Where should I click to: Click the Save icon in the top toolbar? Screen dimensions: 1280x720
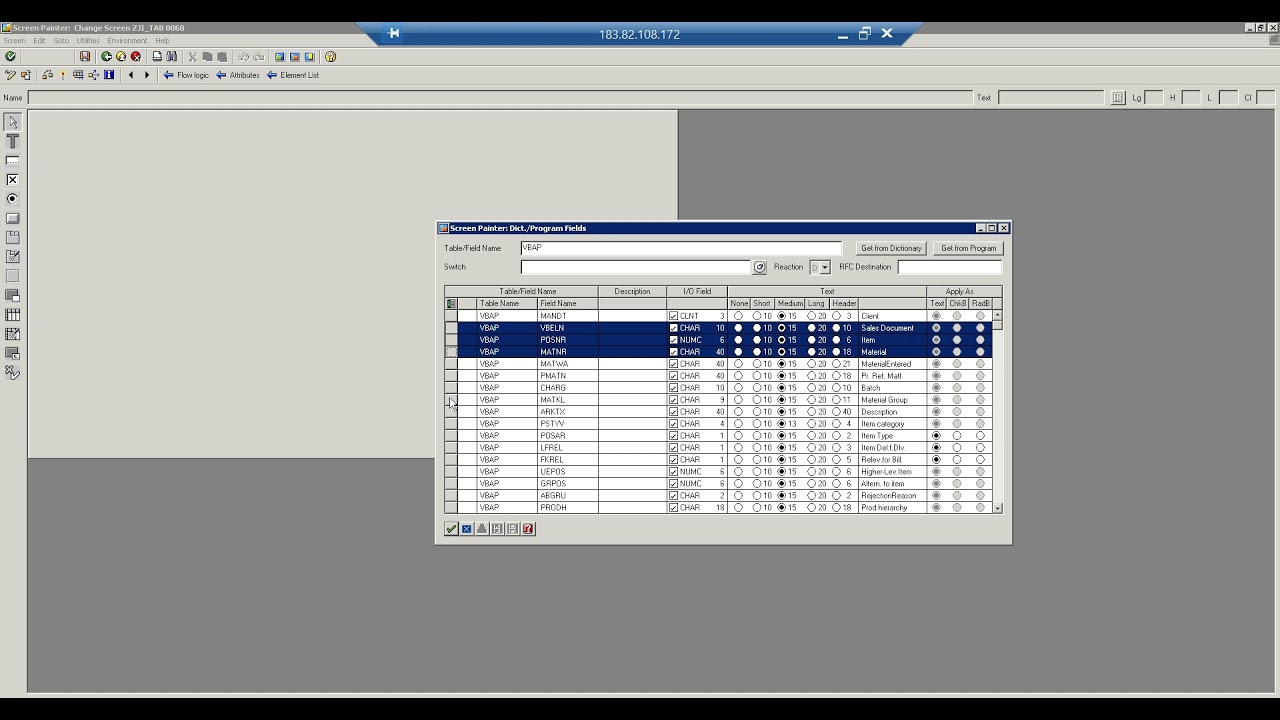pos(85,57)
